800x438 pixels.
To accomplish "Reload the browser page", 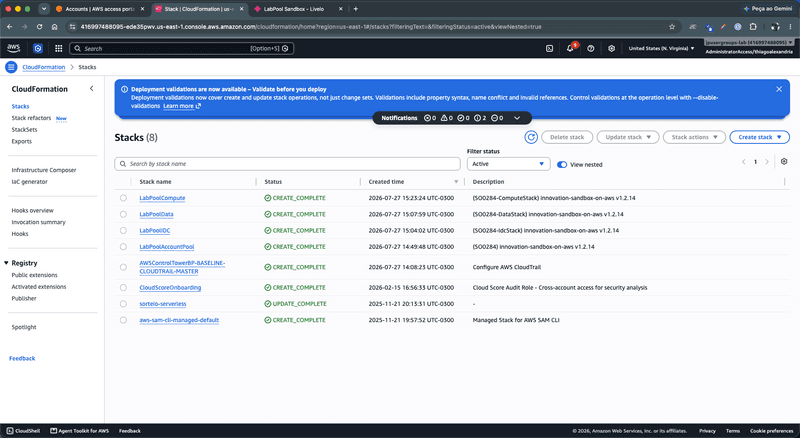I will pyautogui.click(x=39, y=27).
